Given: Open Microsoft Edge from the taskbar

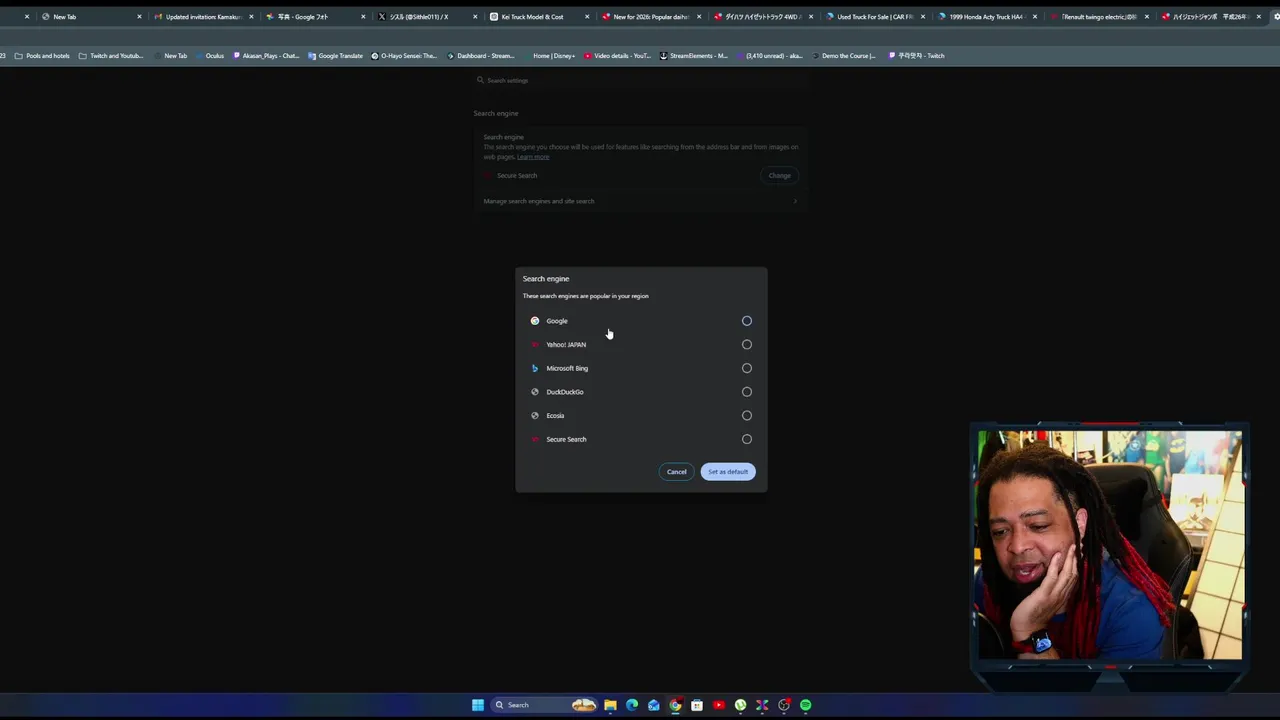Looking at the screenshot, I should pyautogui.click(x=632, y=705).
